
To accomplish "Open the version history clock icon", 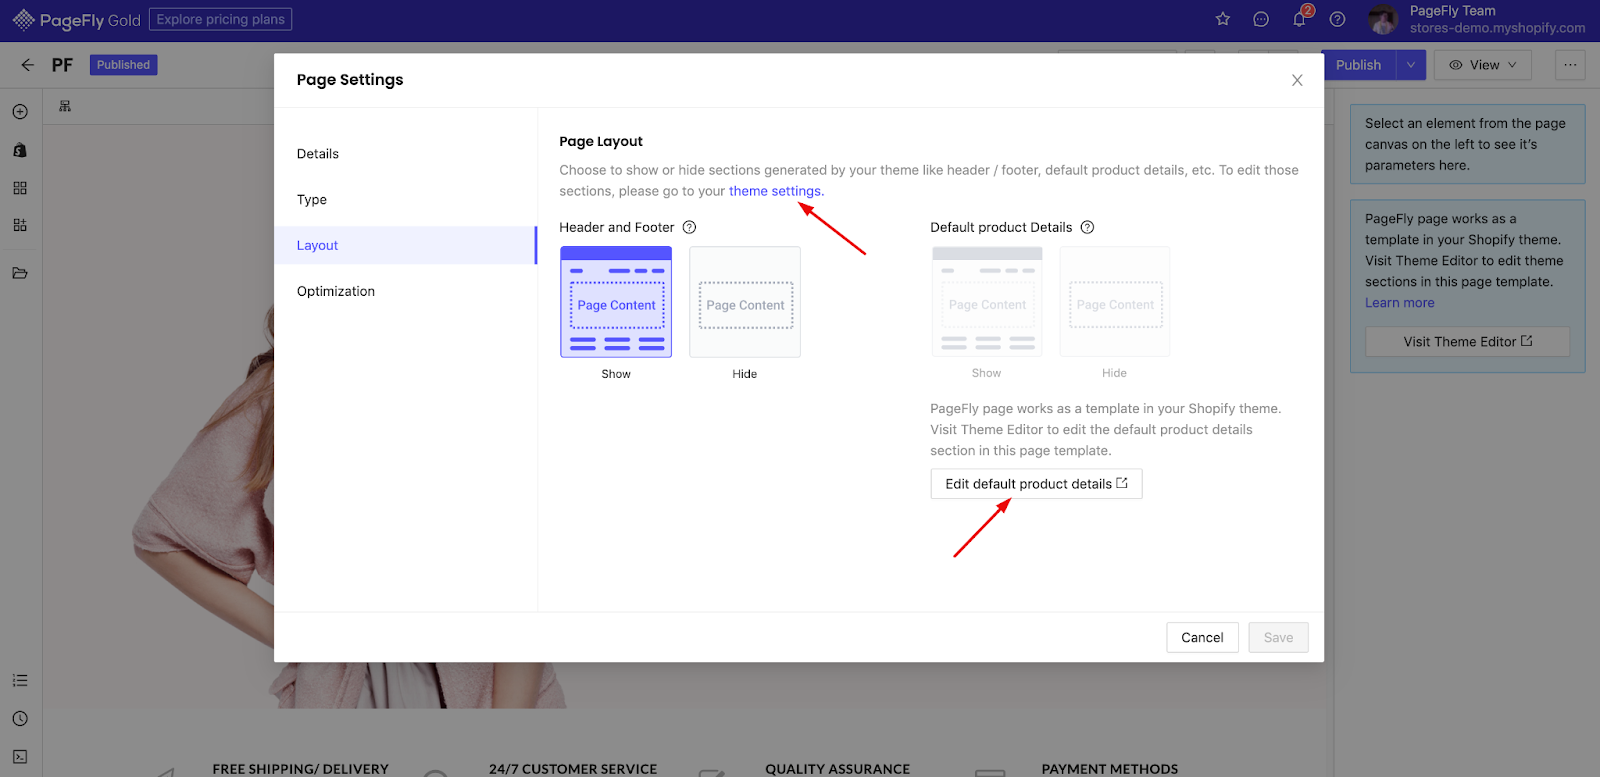I will pos(20,718).
